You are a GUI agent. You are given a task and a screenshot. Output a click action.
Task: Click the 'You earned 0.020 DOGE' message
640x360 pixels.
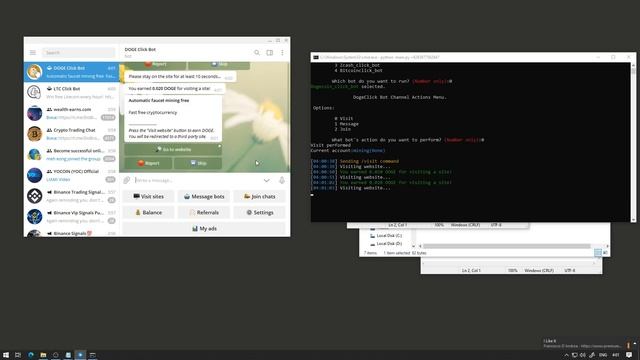click(x=175, y=89)
